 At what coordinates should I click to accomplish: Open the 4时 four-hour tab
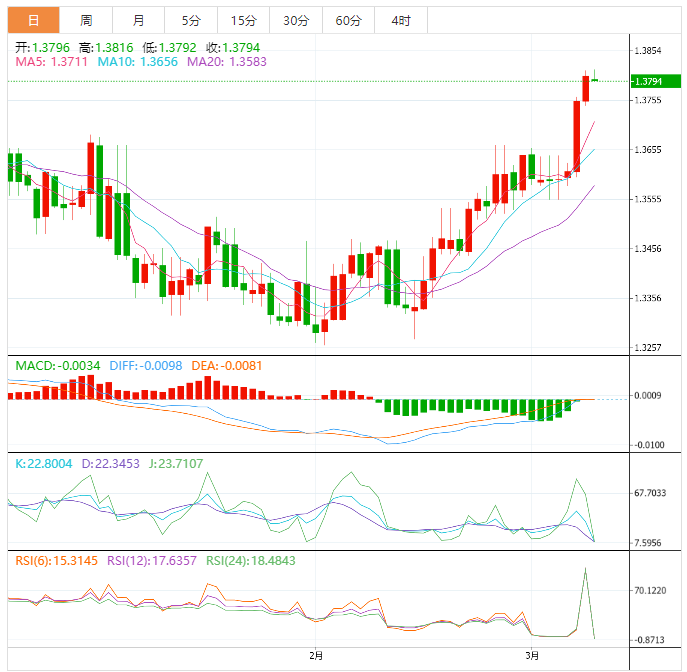pyautogui.click(x=400, y=20)
